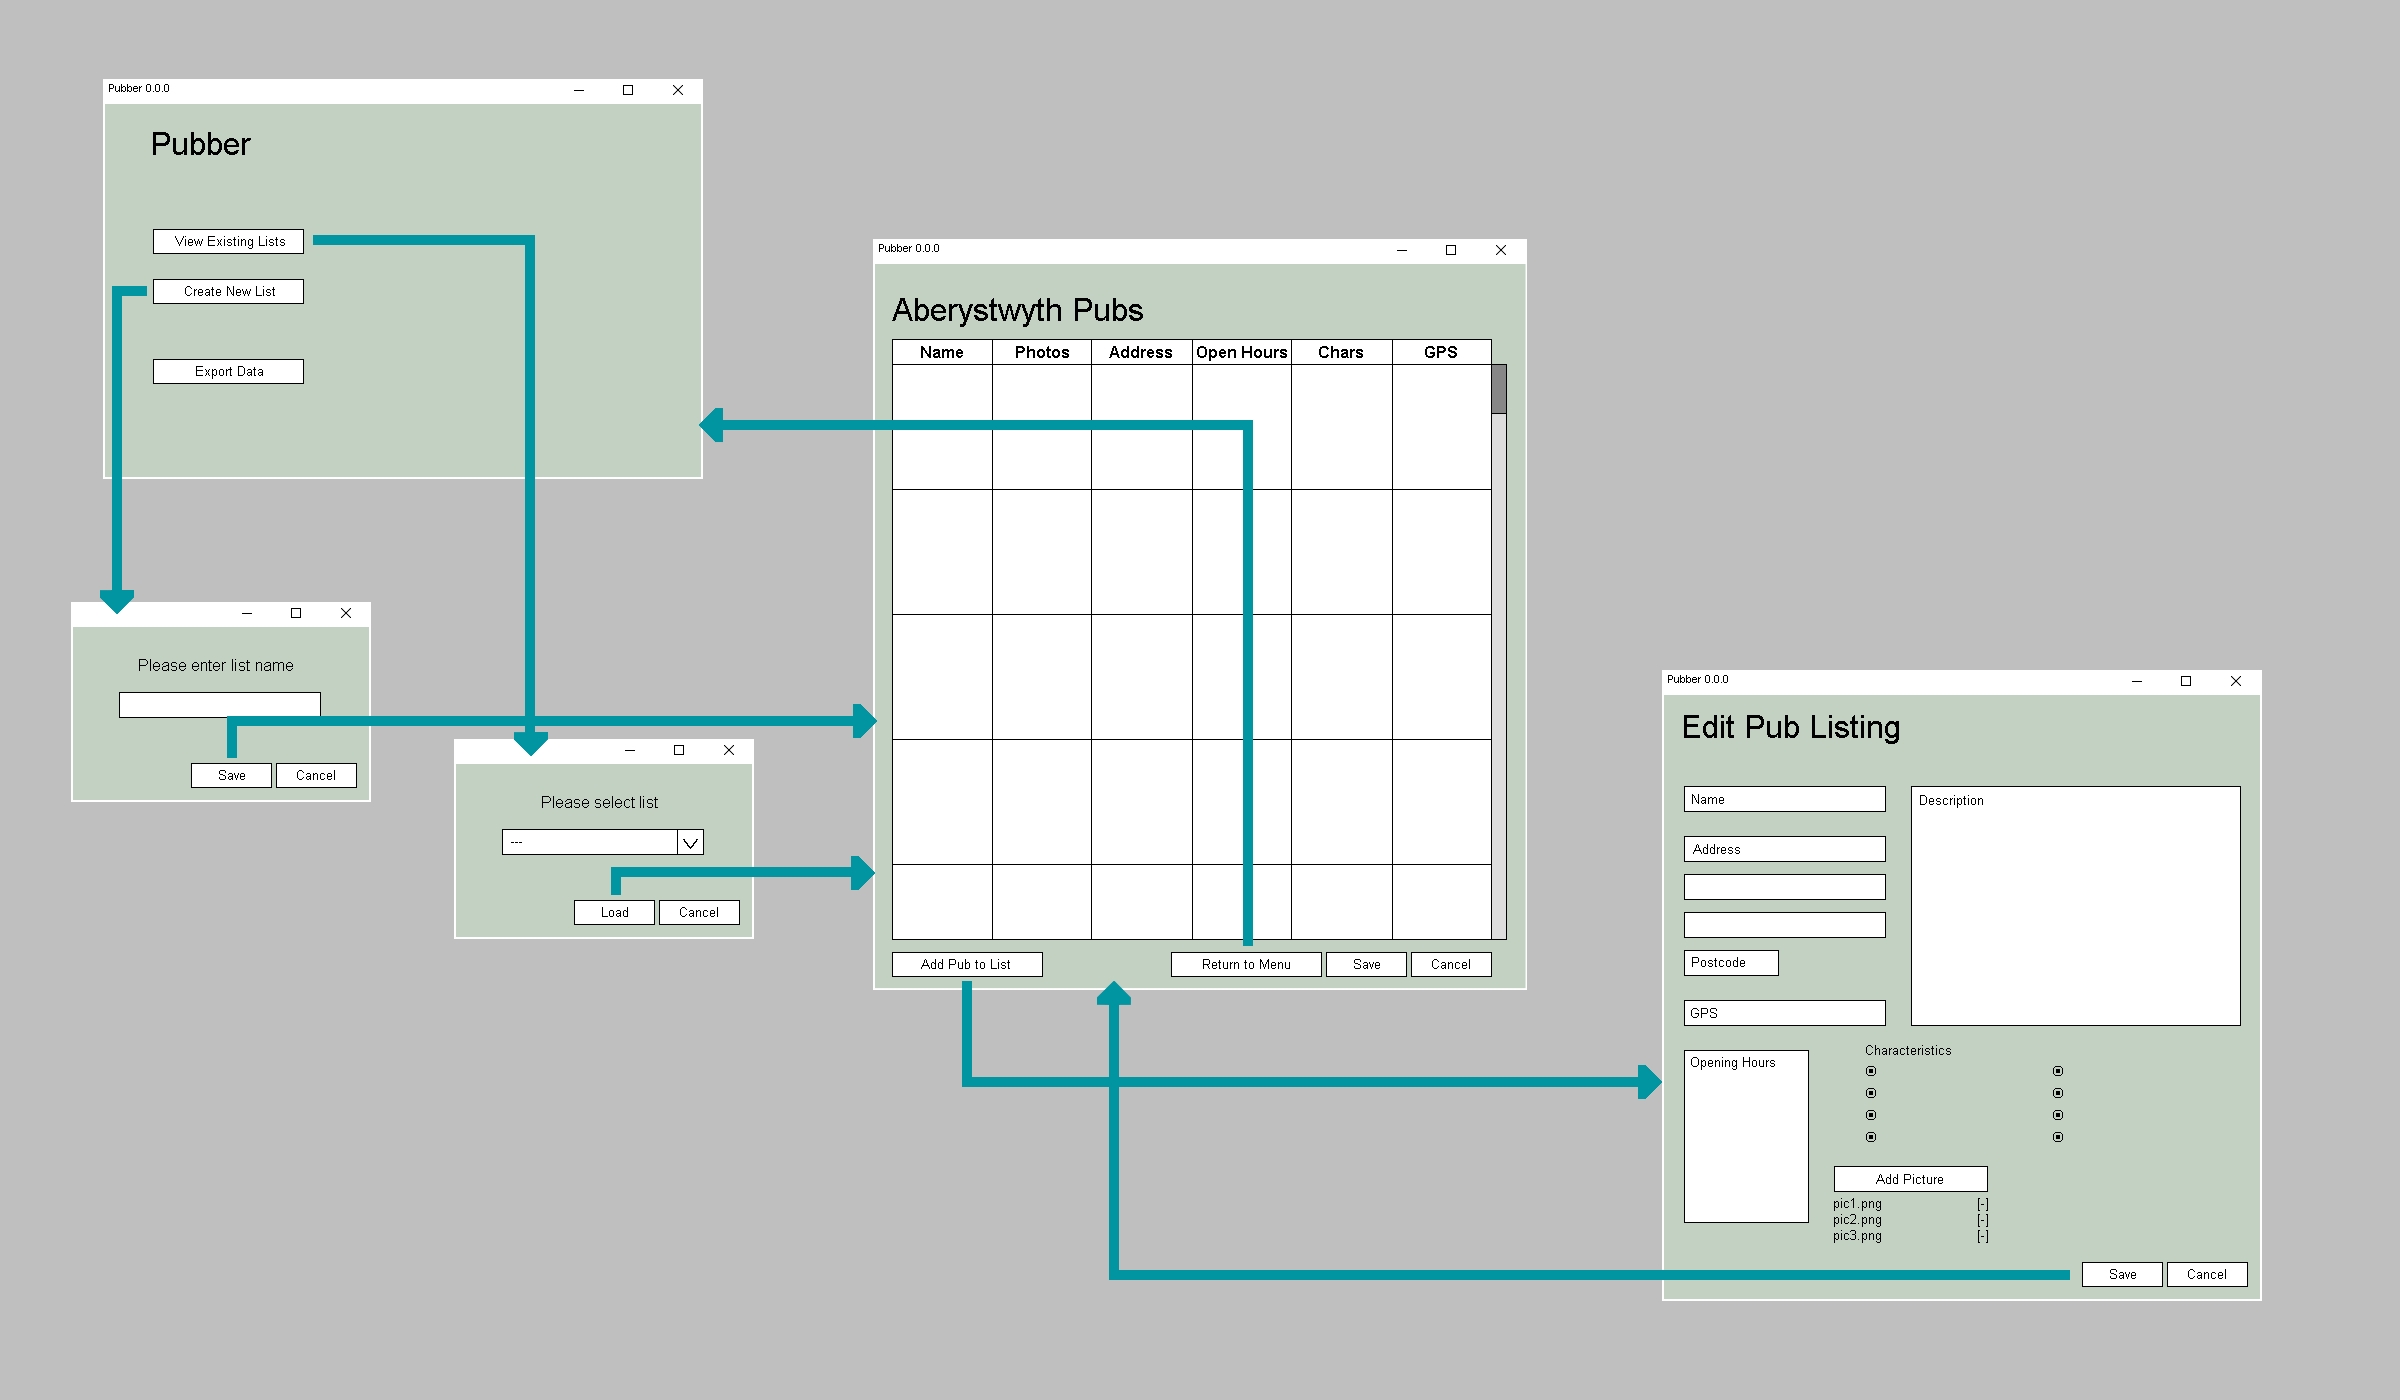The height and width of the screenshot is (1400, 2400).
Task: Open the '---' list combo box
Action: (x=590, y=842)
